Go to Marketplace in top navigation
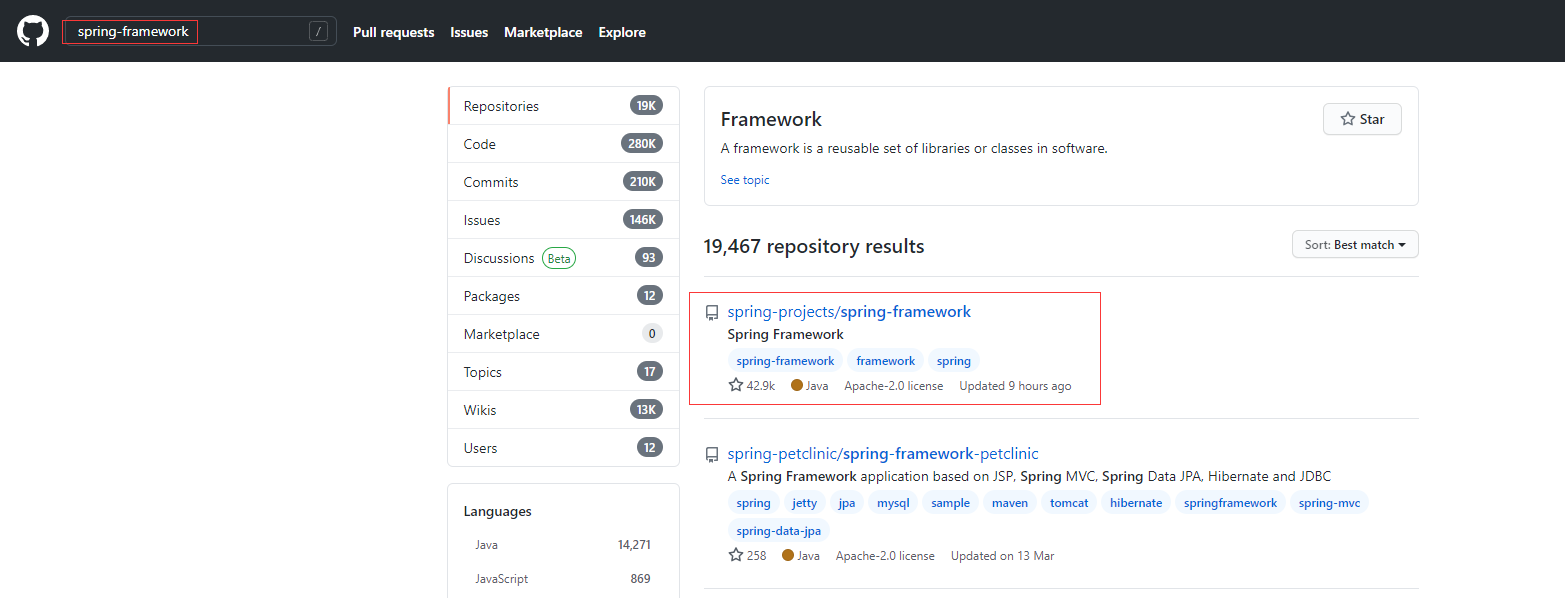This screenshot has width=1565, height=598. tap(543, 32)
